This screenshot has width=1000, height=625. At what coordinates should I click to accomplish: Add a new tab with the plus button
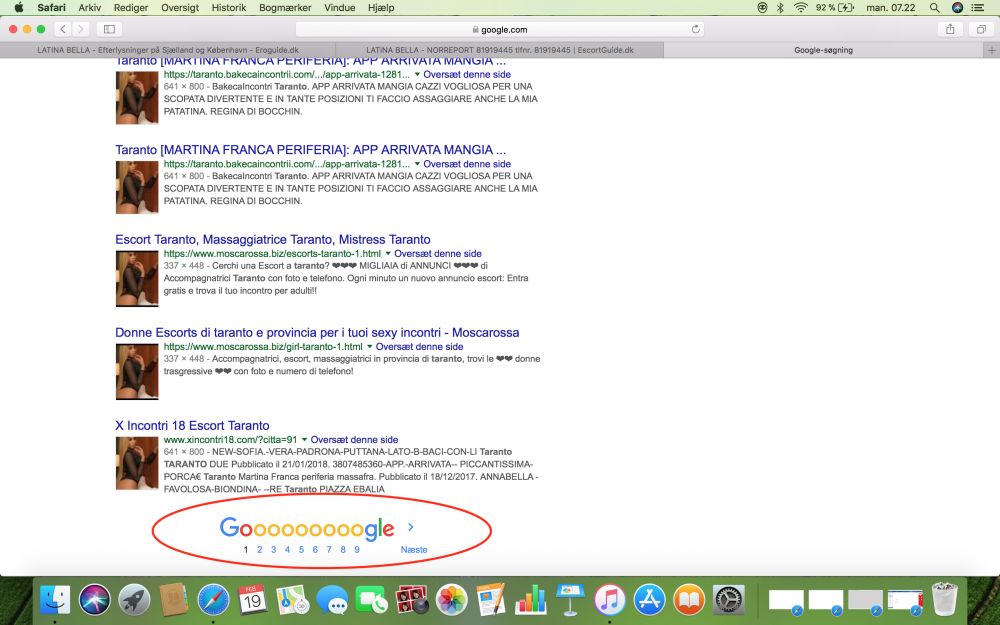(991, 50)
